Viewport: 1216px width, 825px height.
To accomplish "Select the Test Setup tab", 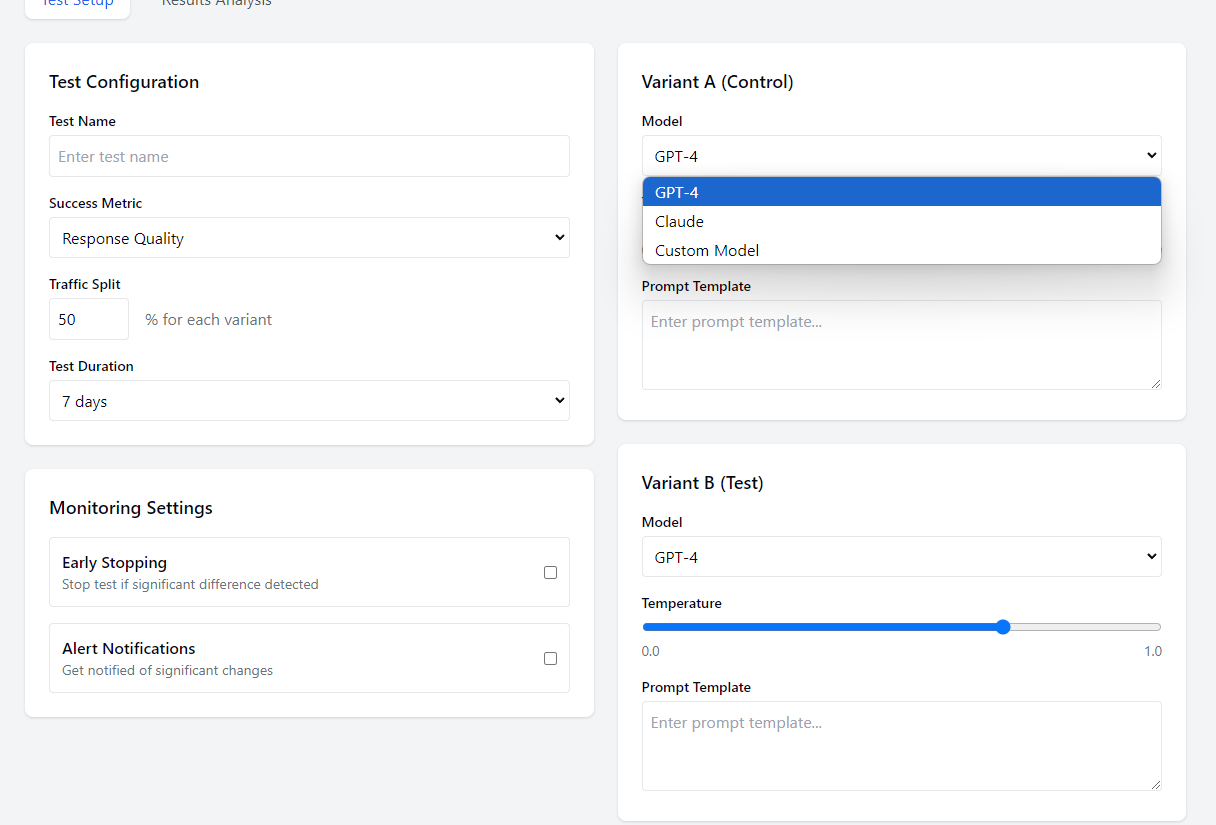I will point(77,4).
